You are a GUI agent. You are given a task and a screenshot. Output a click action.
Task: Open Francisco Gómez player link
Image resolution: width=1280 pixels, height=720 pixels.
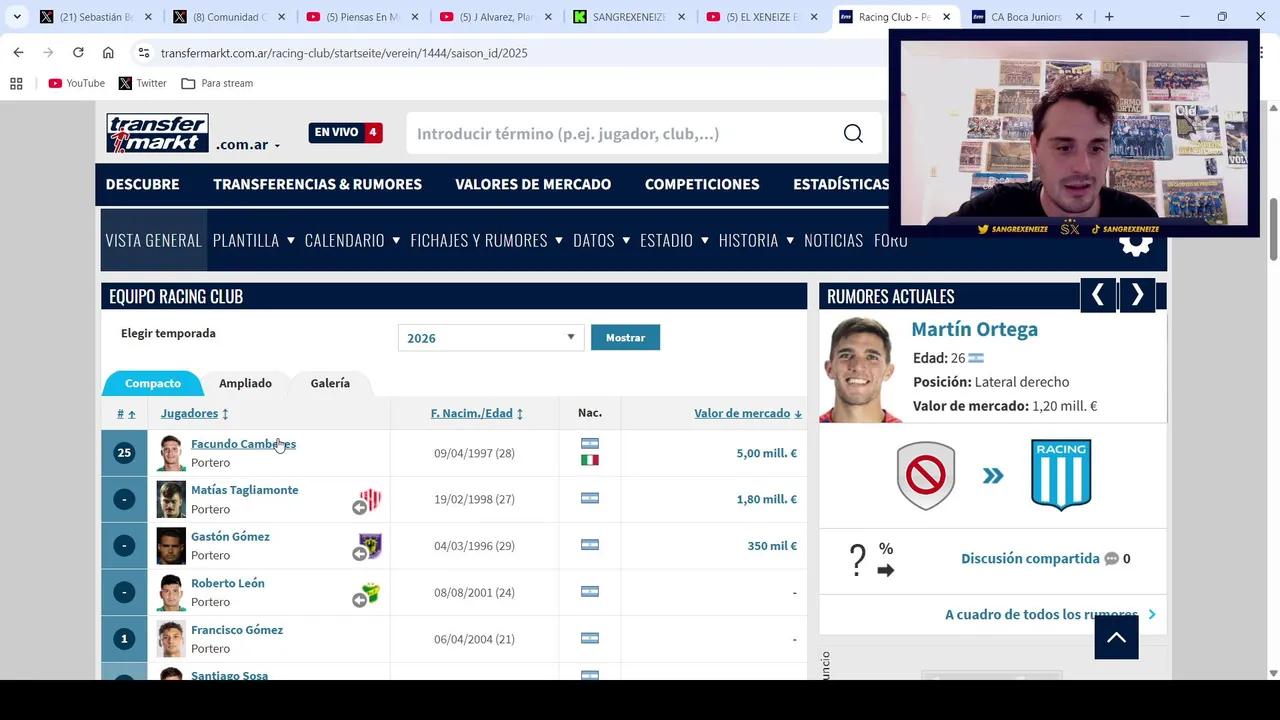[x=237, y=629]
